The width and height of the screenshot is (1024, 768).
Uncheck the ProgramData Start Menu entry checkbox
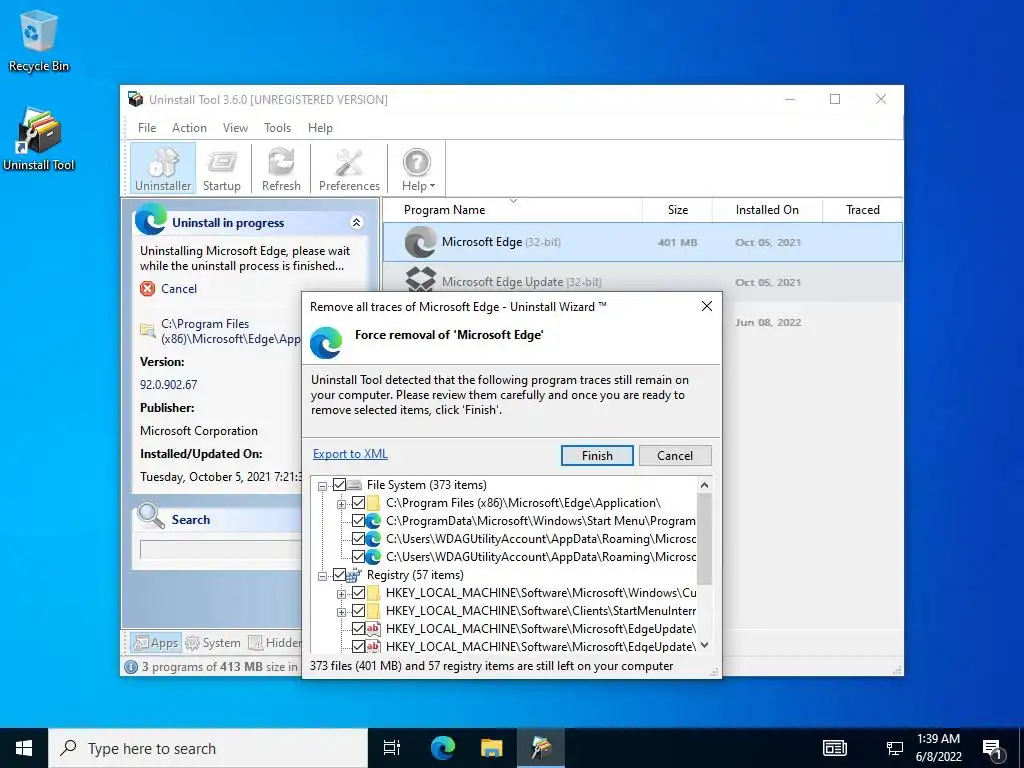pyautogui.click(x=358, y=520)
